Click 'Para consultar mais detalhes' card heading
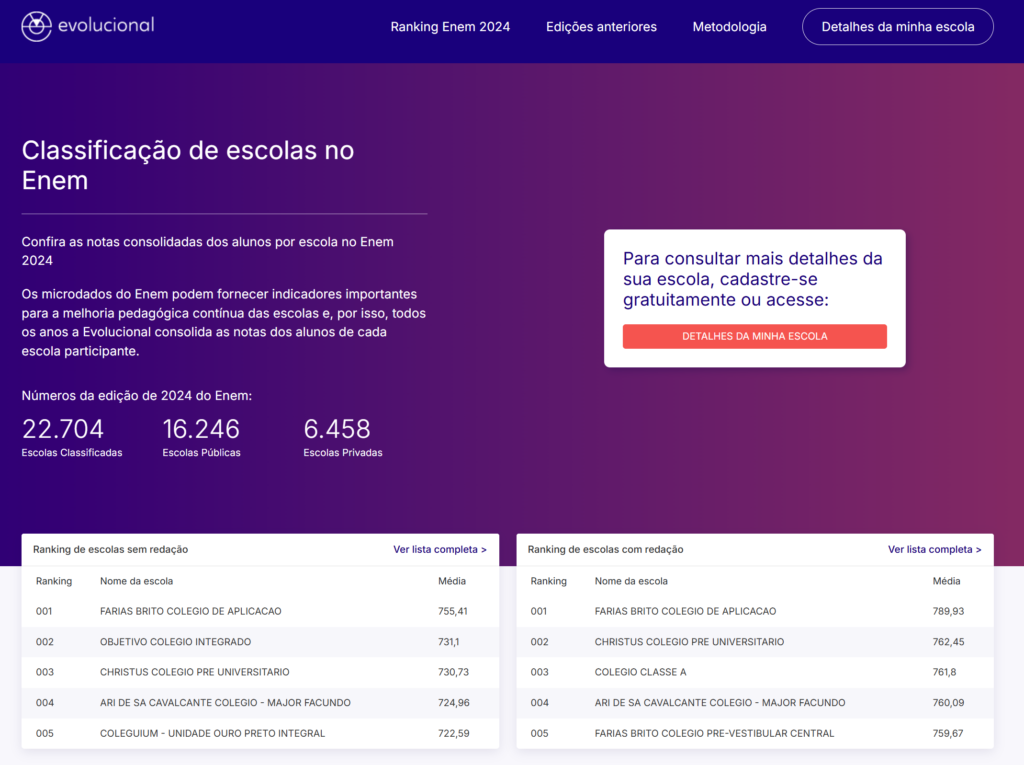The height and width of the screenshot is (765, 1024). click(x=752, y=279)
